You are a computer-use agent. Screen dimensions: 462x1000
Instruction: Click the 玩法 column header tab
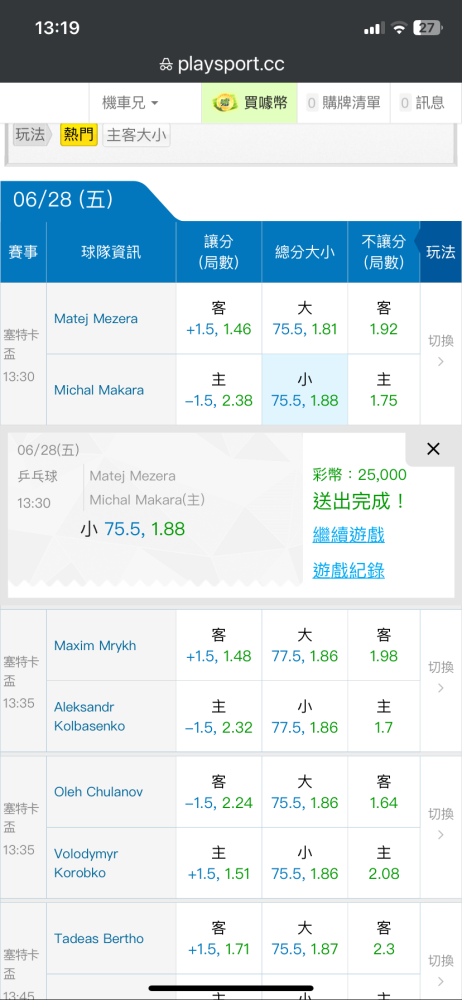(440, 252)
